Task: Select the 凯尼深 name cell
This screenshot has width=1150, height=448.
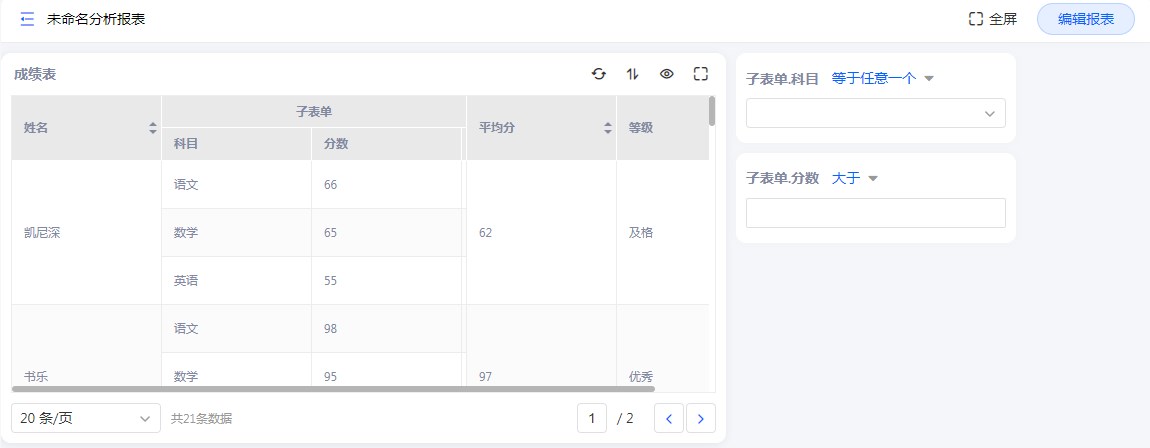Action: coord(43,233)
